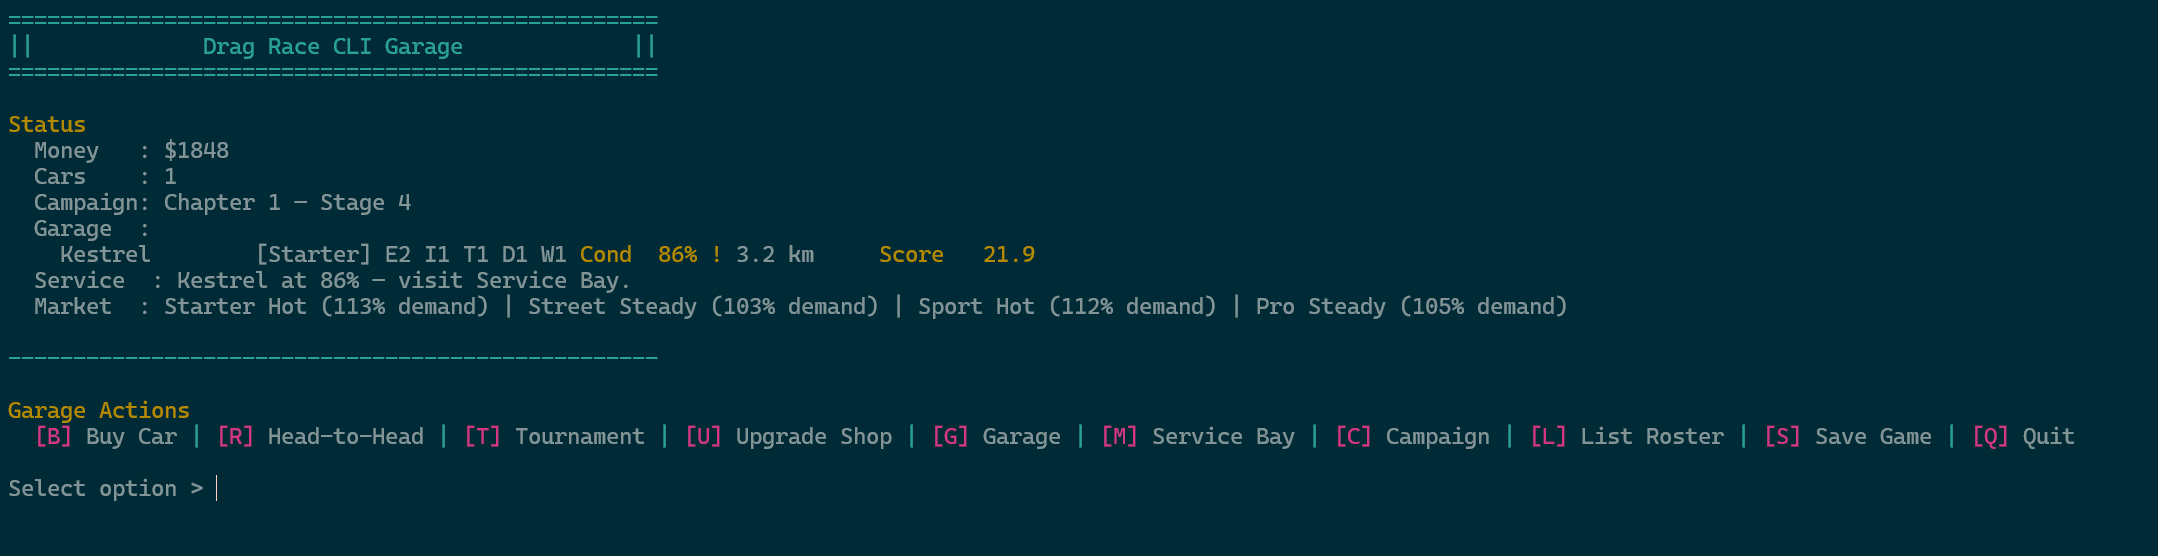Click the Money value $1848
The height and width of the screenshot is (556, 2158).
coord(196,151)
